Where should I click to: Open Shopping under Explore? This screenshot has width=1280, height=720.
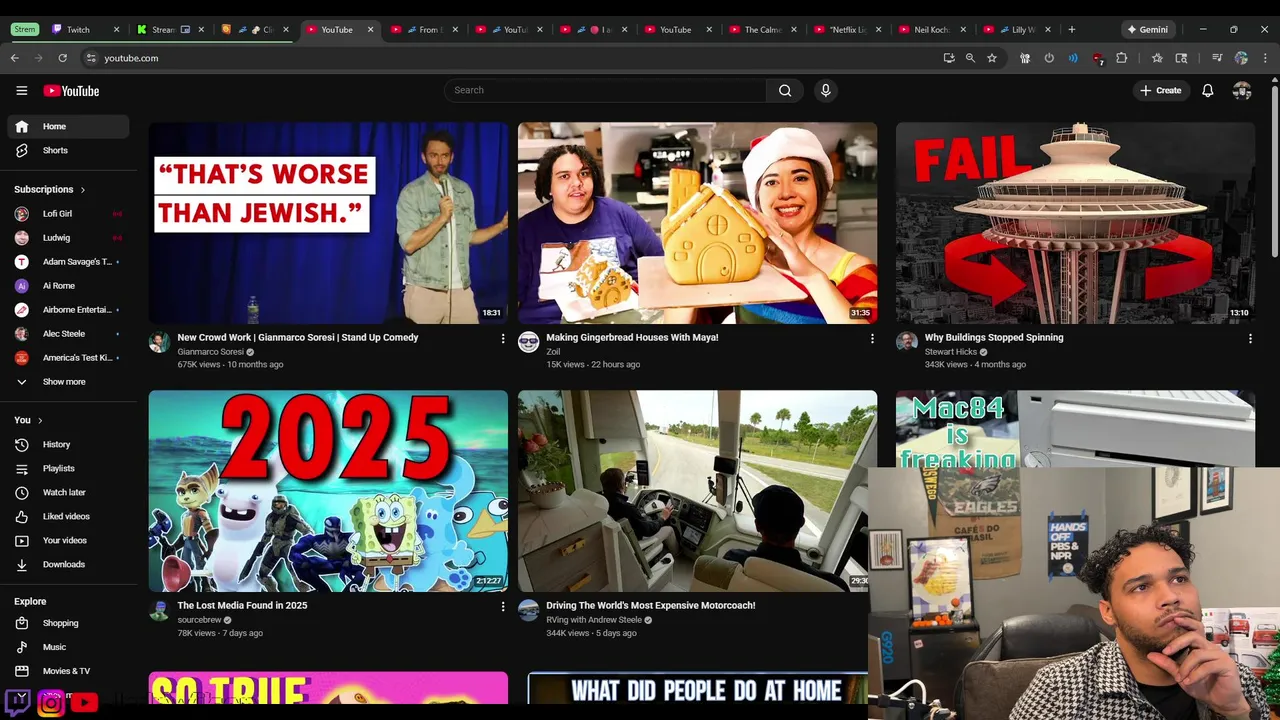68,623
